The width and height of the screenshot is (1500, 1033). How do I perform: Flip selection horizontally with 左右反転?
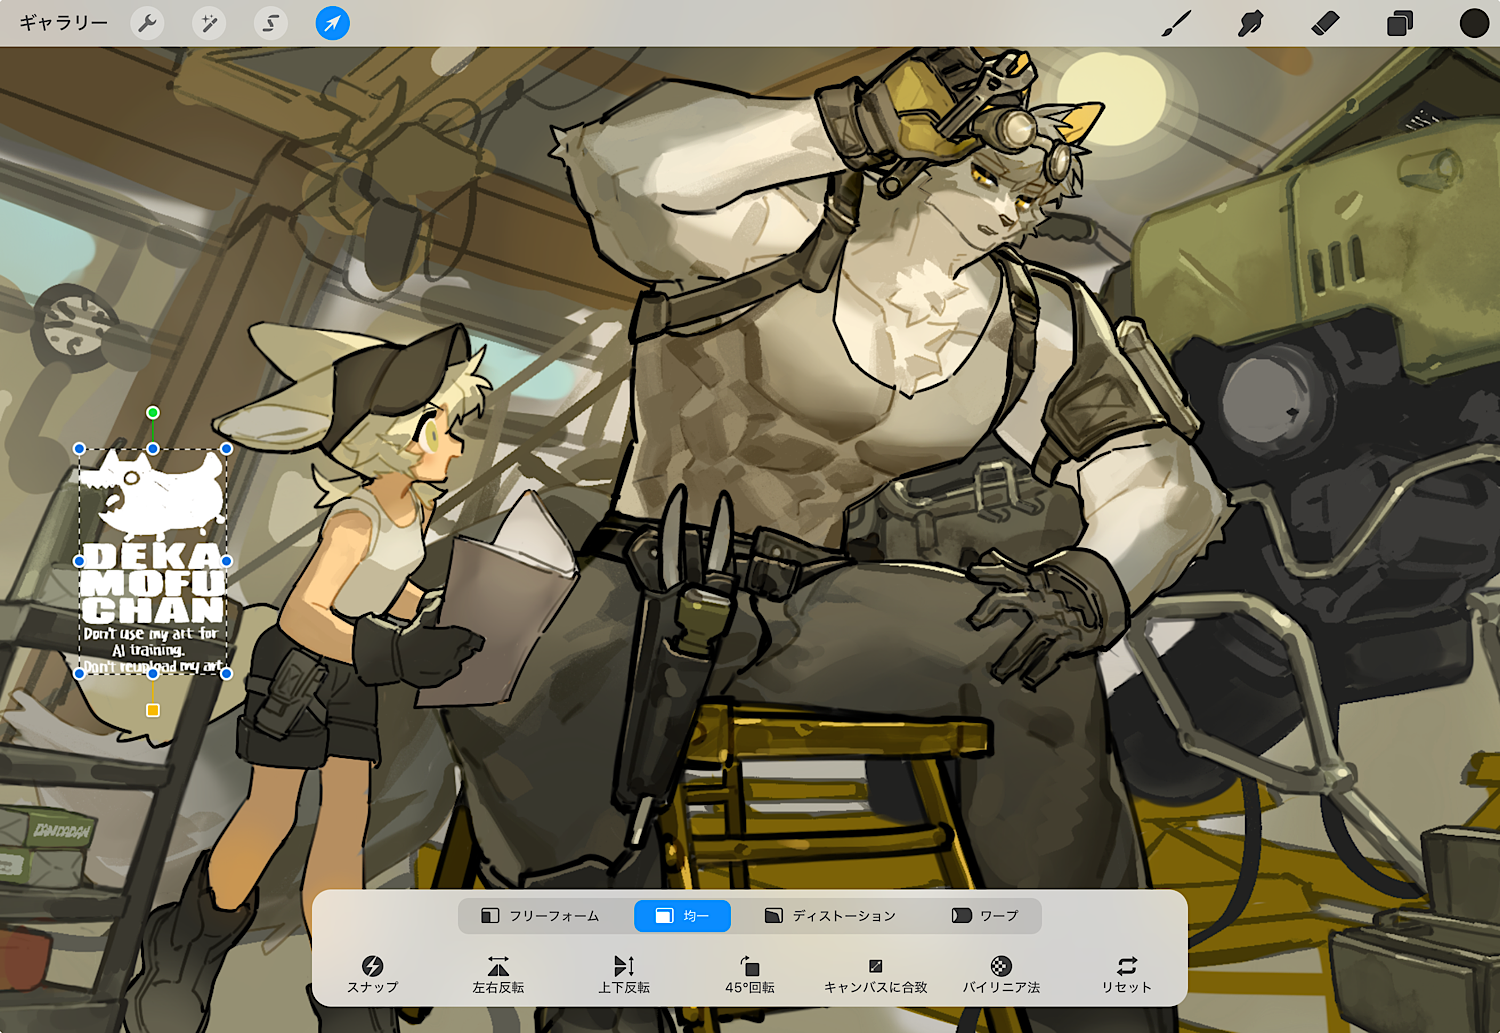point(498,974)
